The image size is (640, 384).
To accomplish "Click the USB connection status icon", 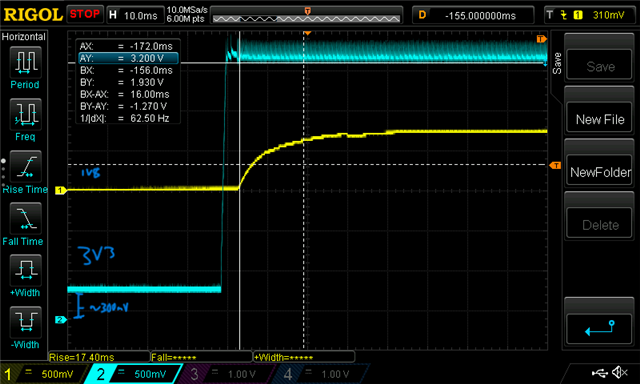I will coord(599,372).
